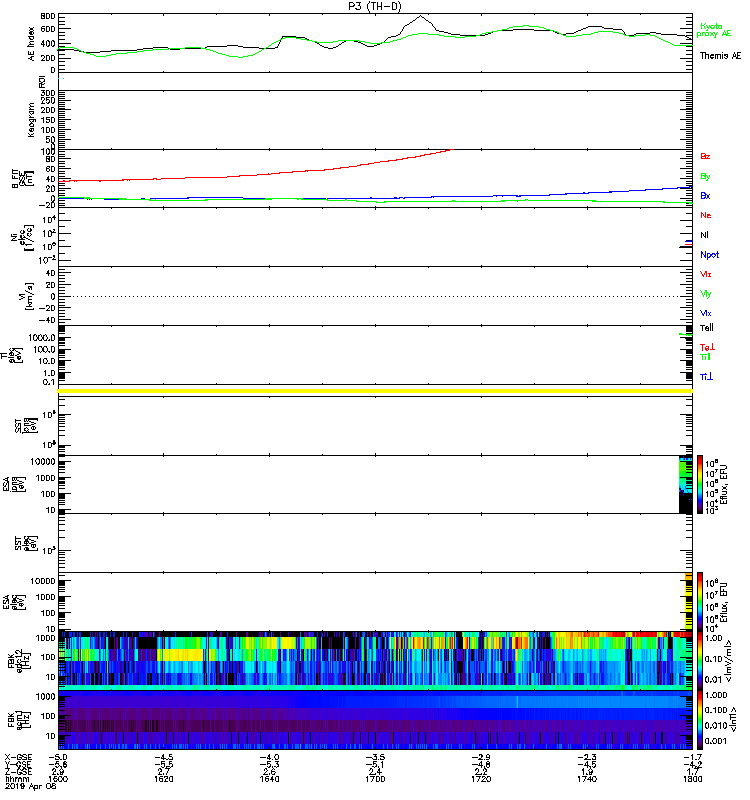Select the red Ne legend label

pyautogui.click(x=706, y=215)
